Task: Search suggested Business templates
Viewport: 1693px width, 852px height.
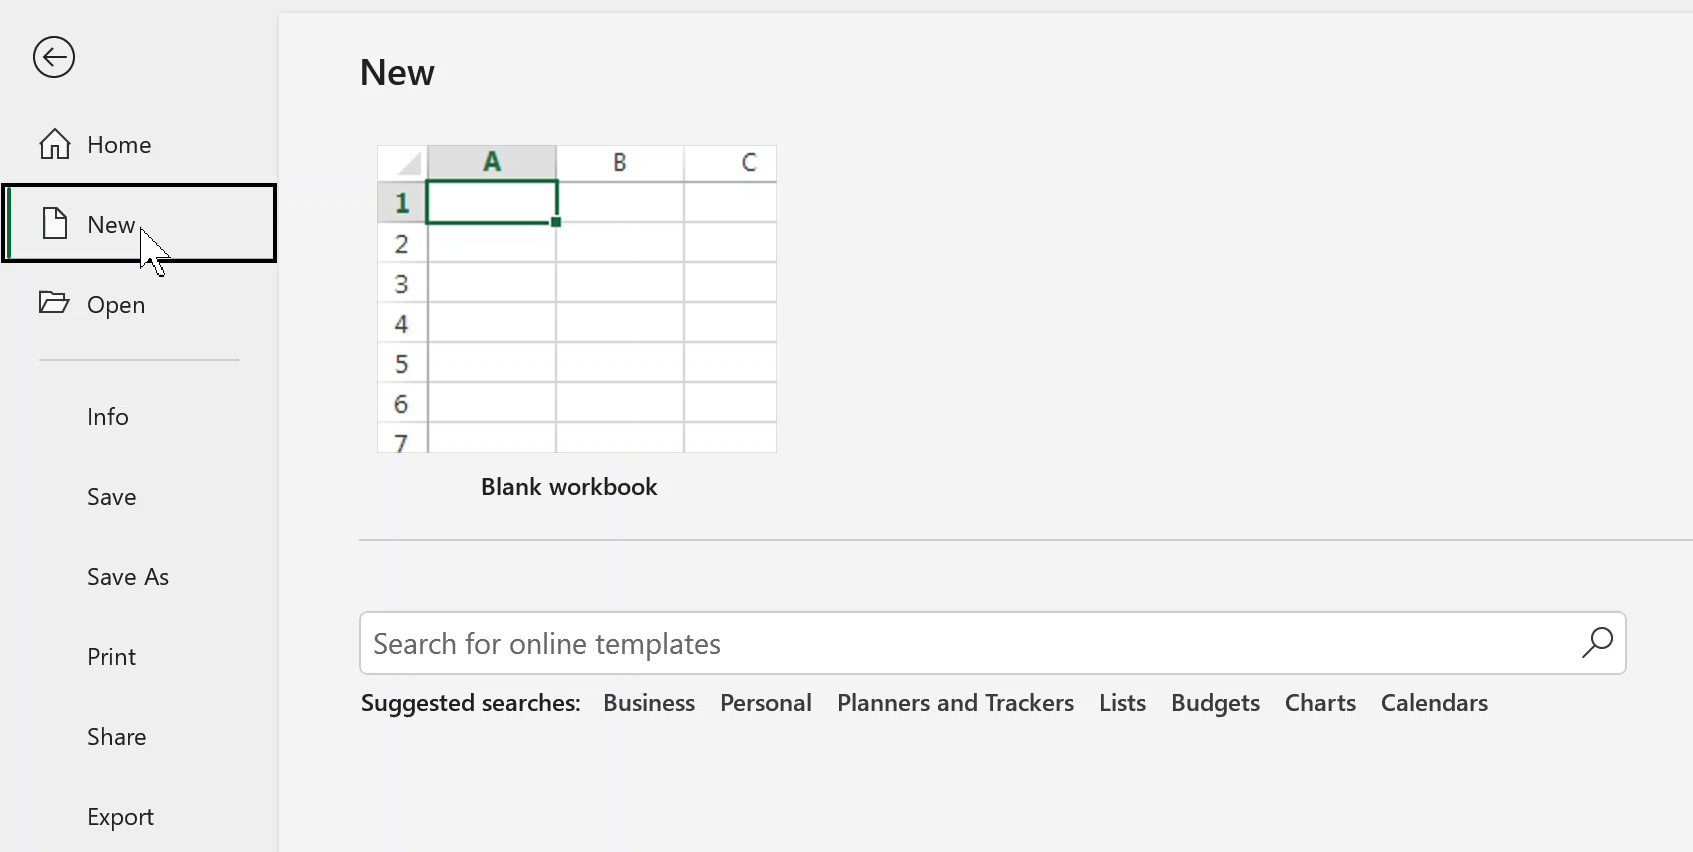Action: click(649, 703)
